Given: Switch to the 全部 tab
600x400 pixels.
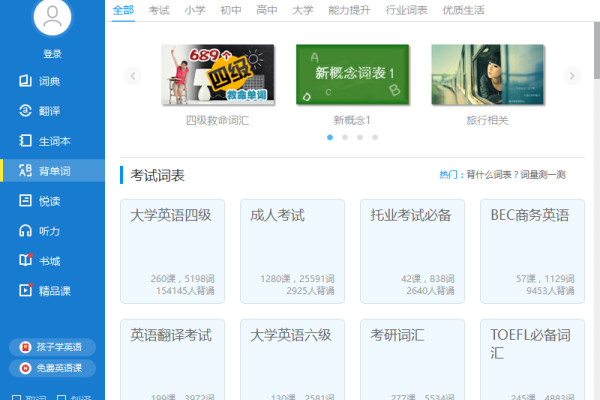Looking at the screenshot, I should pyautogui.click(x=123, y=10).
